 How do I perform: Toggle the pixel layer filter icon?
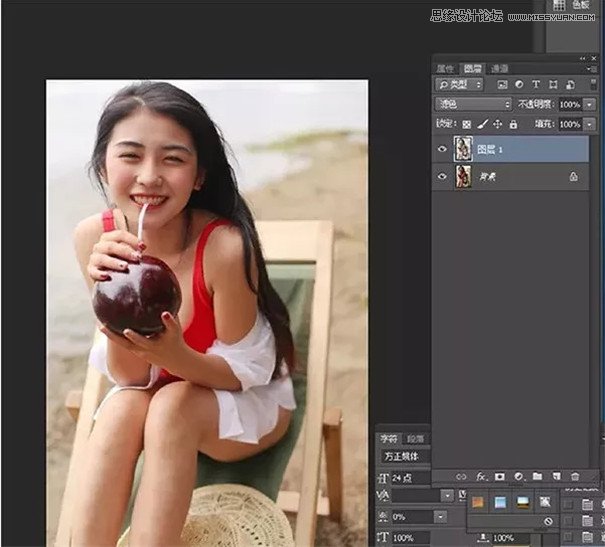tap(502, 84)
